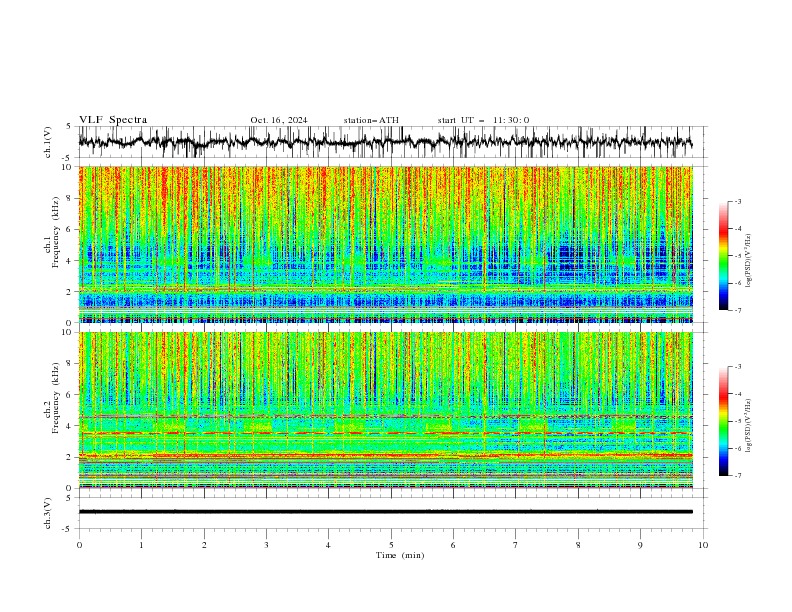
Task: Click the date 'Oct. 16, 2024'
Action: click(x=279, y=120)
